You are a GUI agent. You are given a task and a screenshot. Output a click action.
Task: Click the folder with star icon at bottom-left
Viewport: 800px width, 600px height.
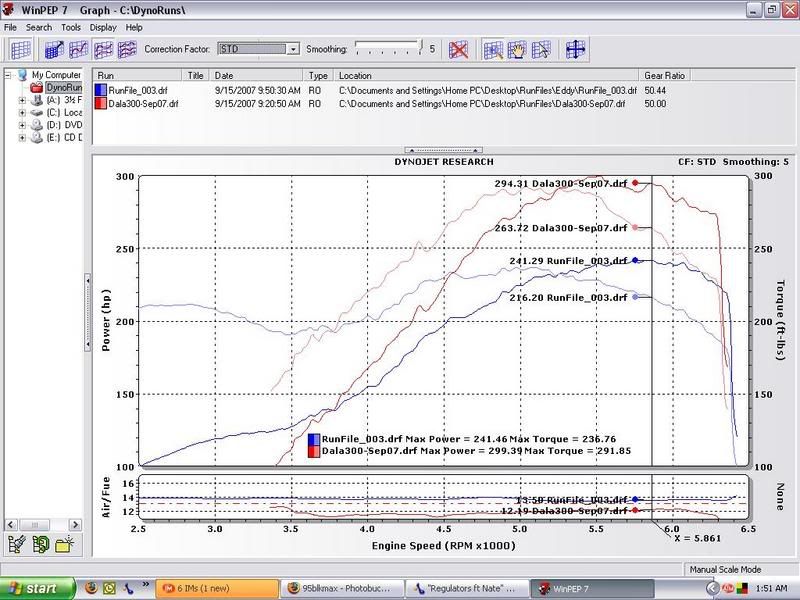pos(65,544)
